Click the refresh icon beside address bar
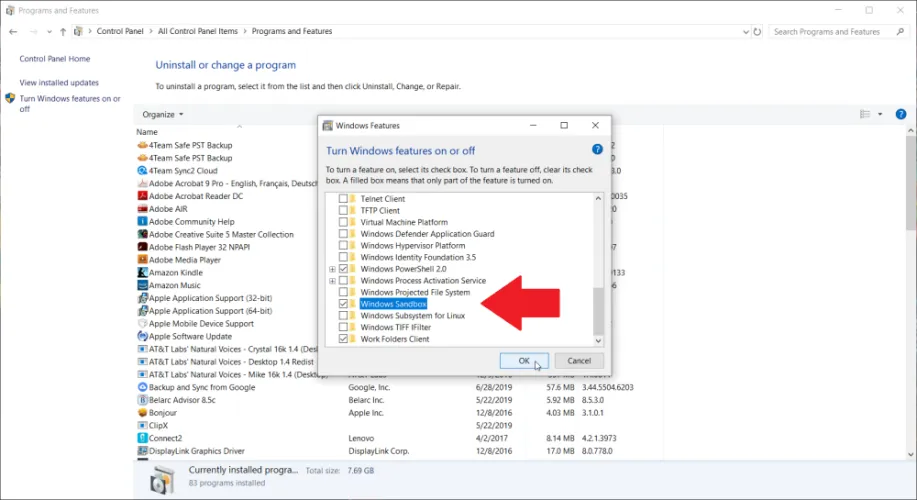Screen dimensions: 917x500 tap(758, 32)
